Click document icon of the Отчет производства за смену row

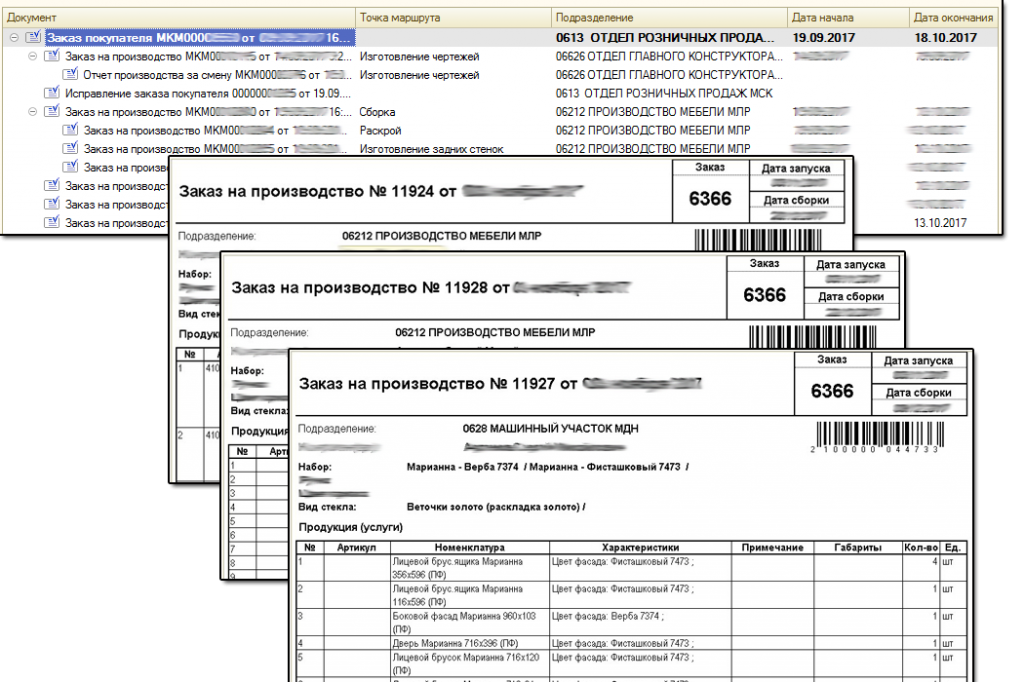tap(70, 74)
